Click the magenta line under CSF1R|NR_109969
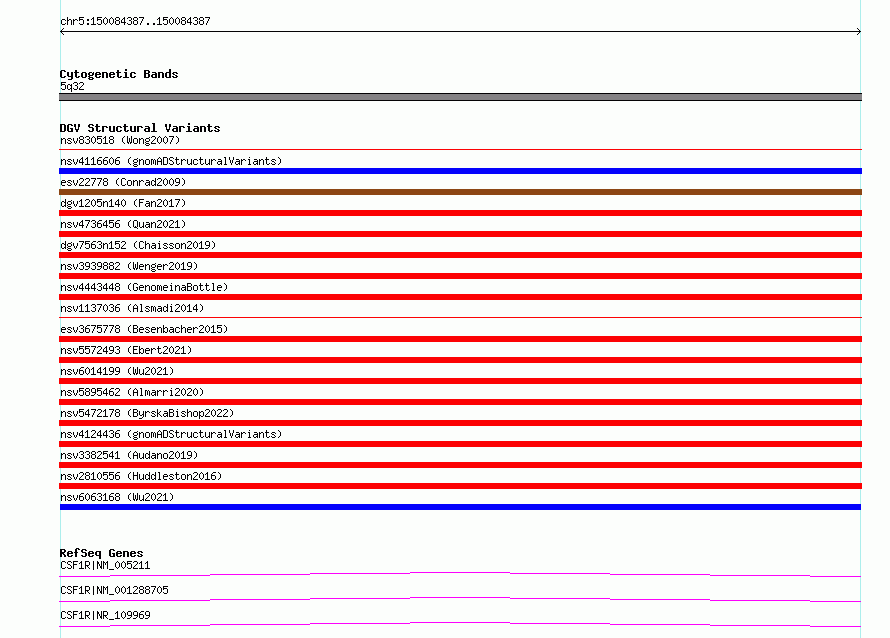The height and width of the screenshot is (638, 890). click(x=460, y=624)
